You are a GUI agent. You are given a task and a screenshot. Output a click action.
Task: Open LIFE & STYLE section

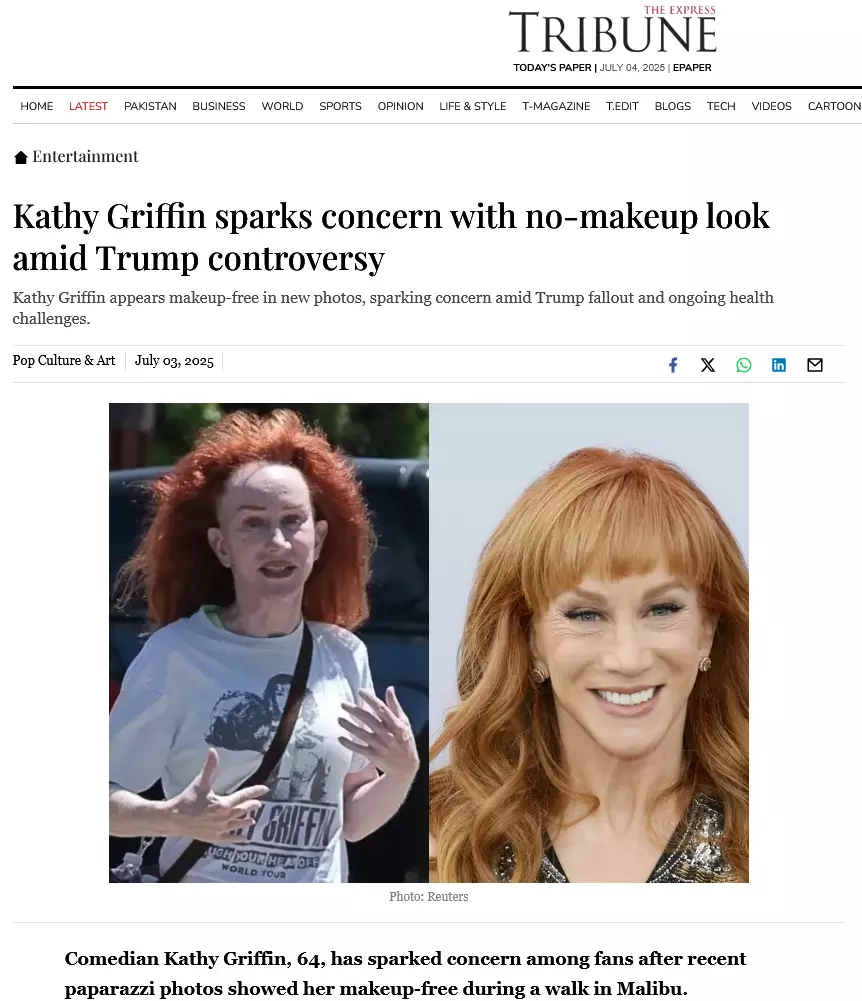pyautogui.click(x=473, y=106)
